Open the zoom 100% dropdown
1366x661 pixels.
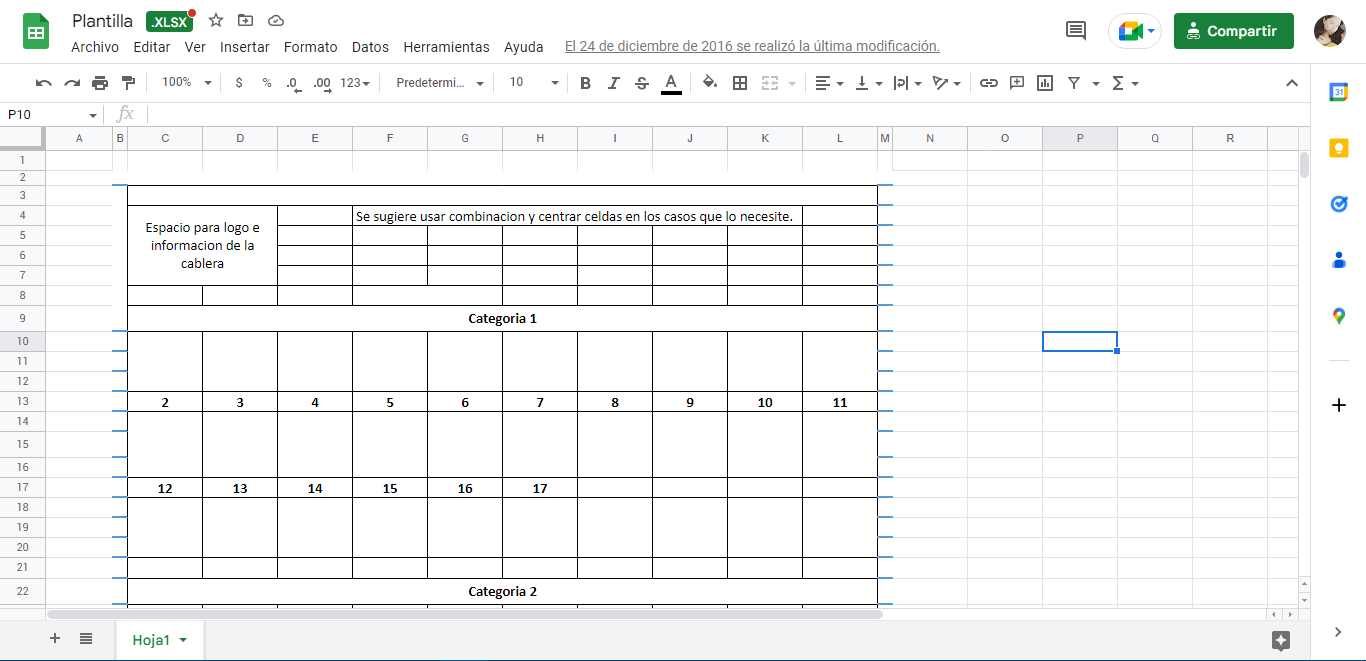coord(187,83)
